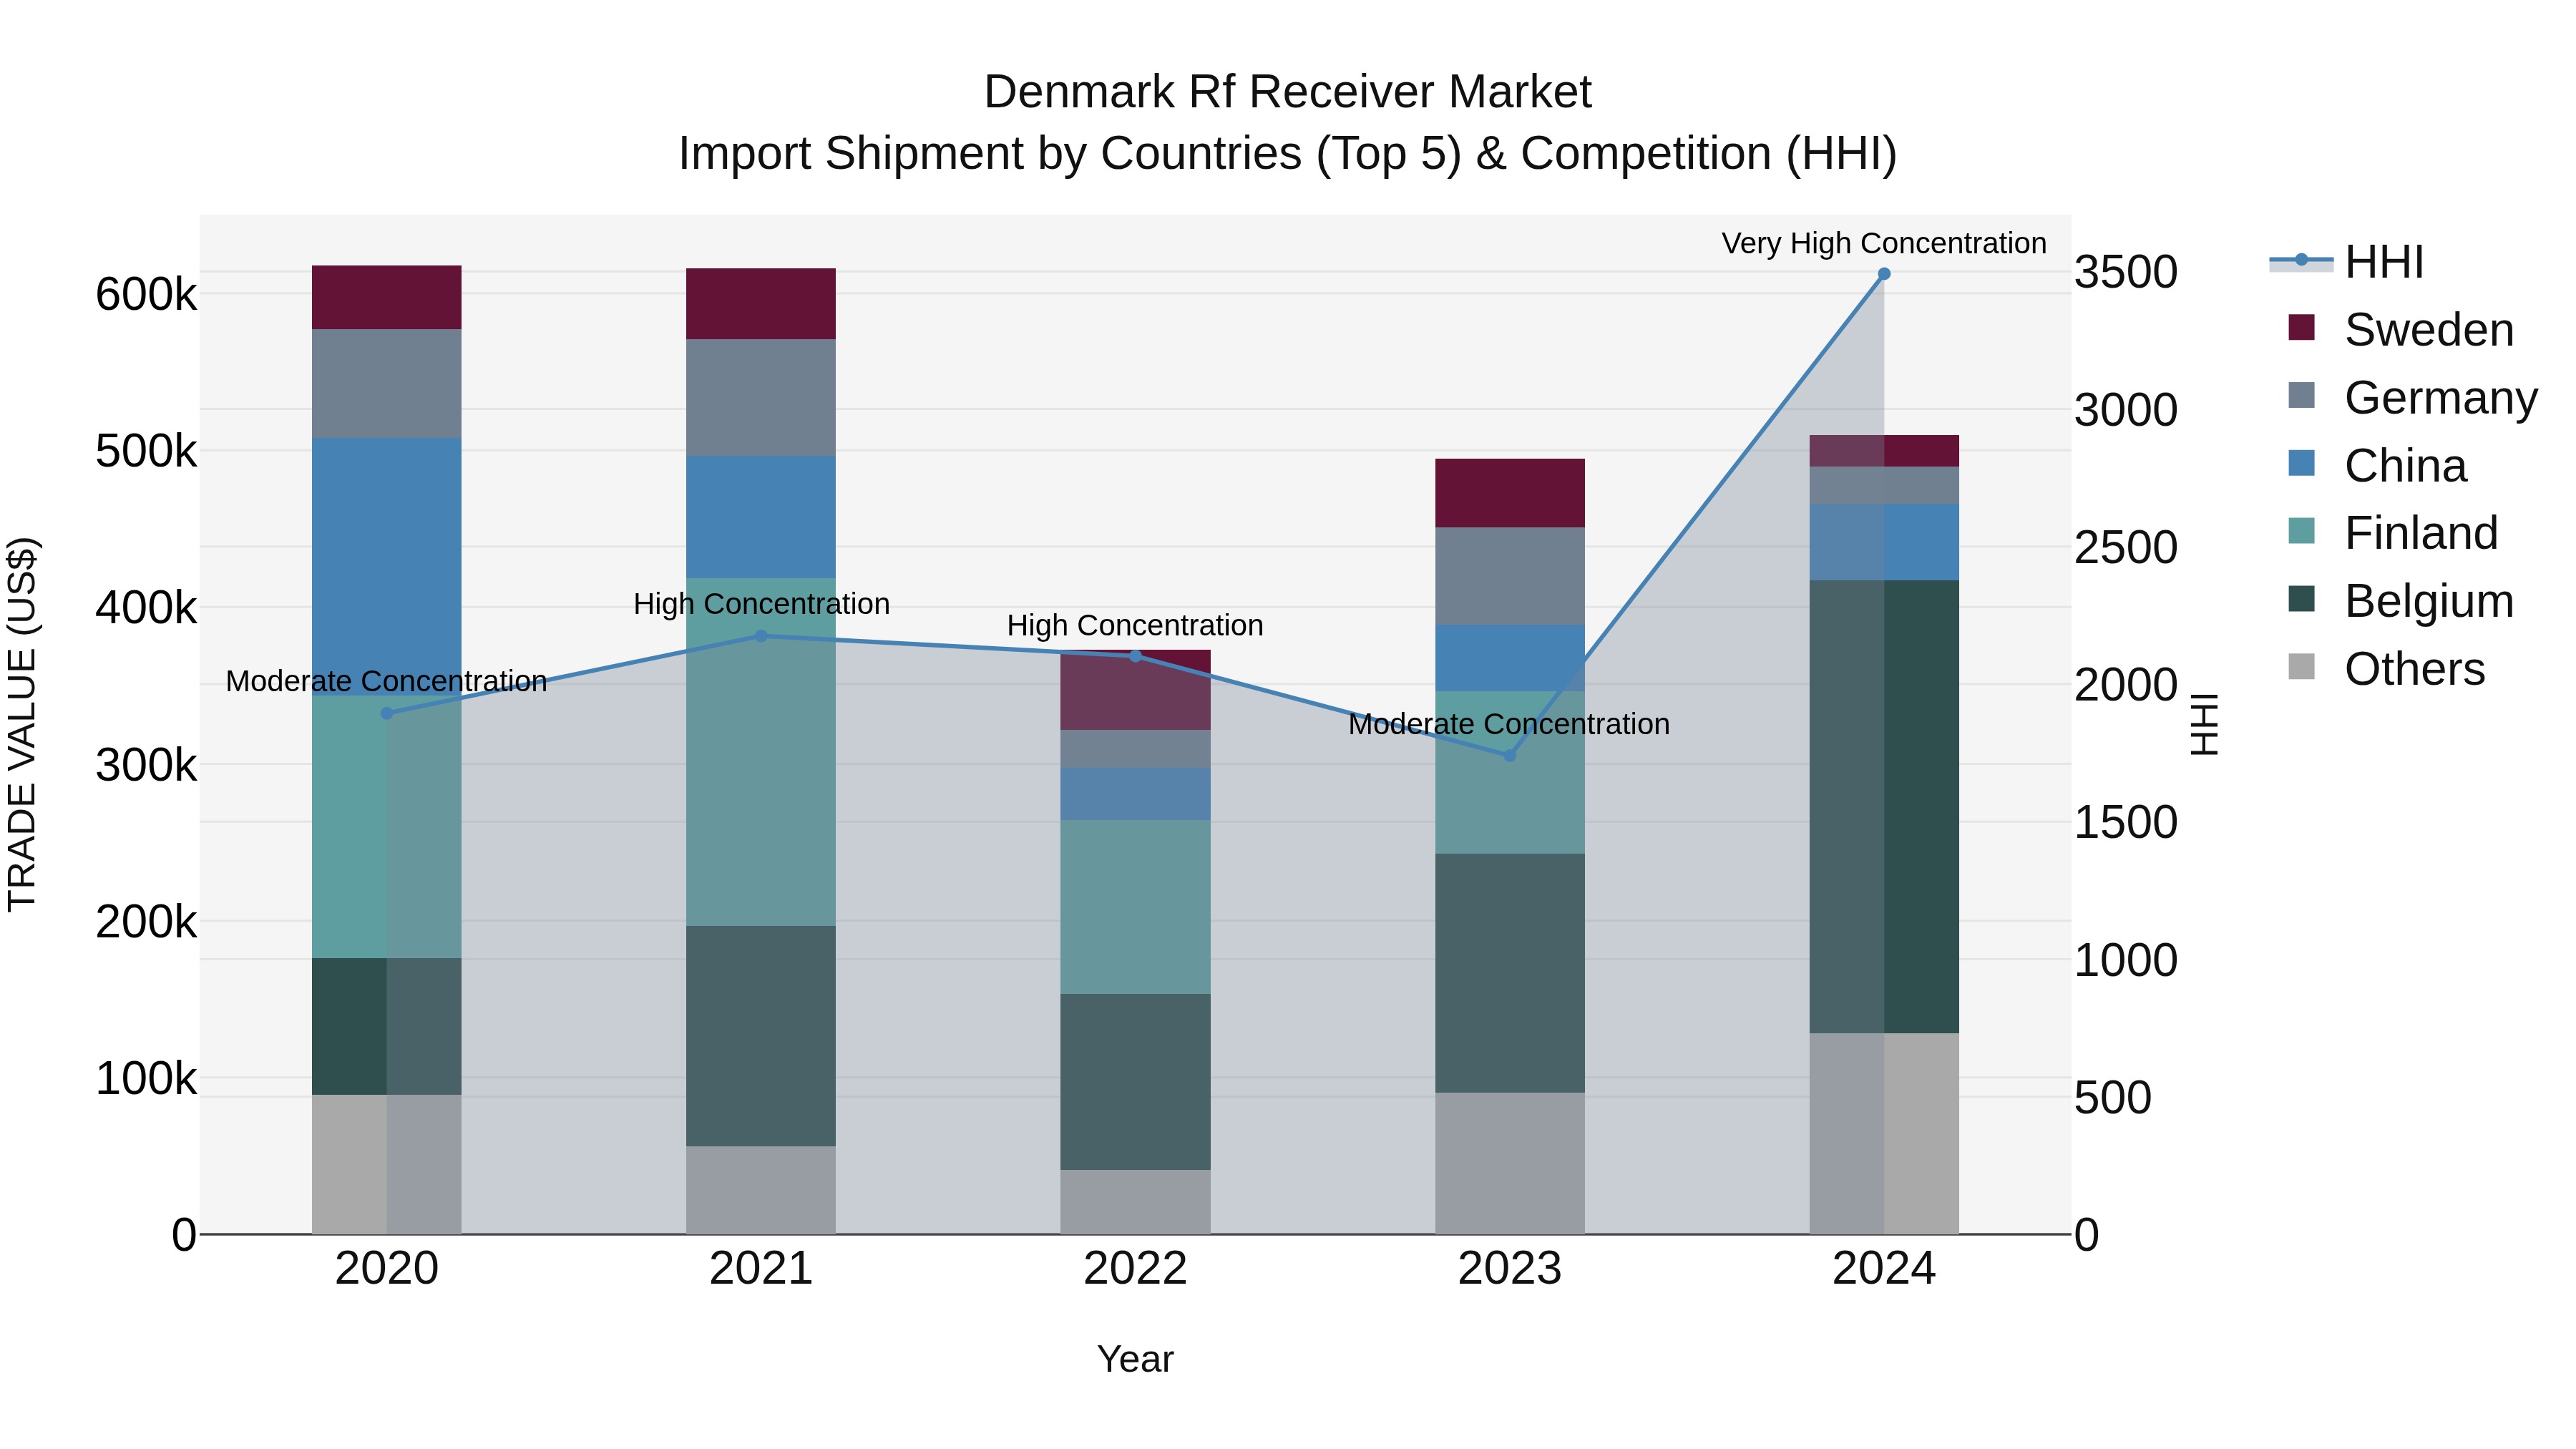This screenshot has width=2576, height=1449.
Task: Click the Finland teal legend swatch
Action: click(2301, 531)
